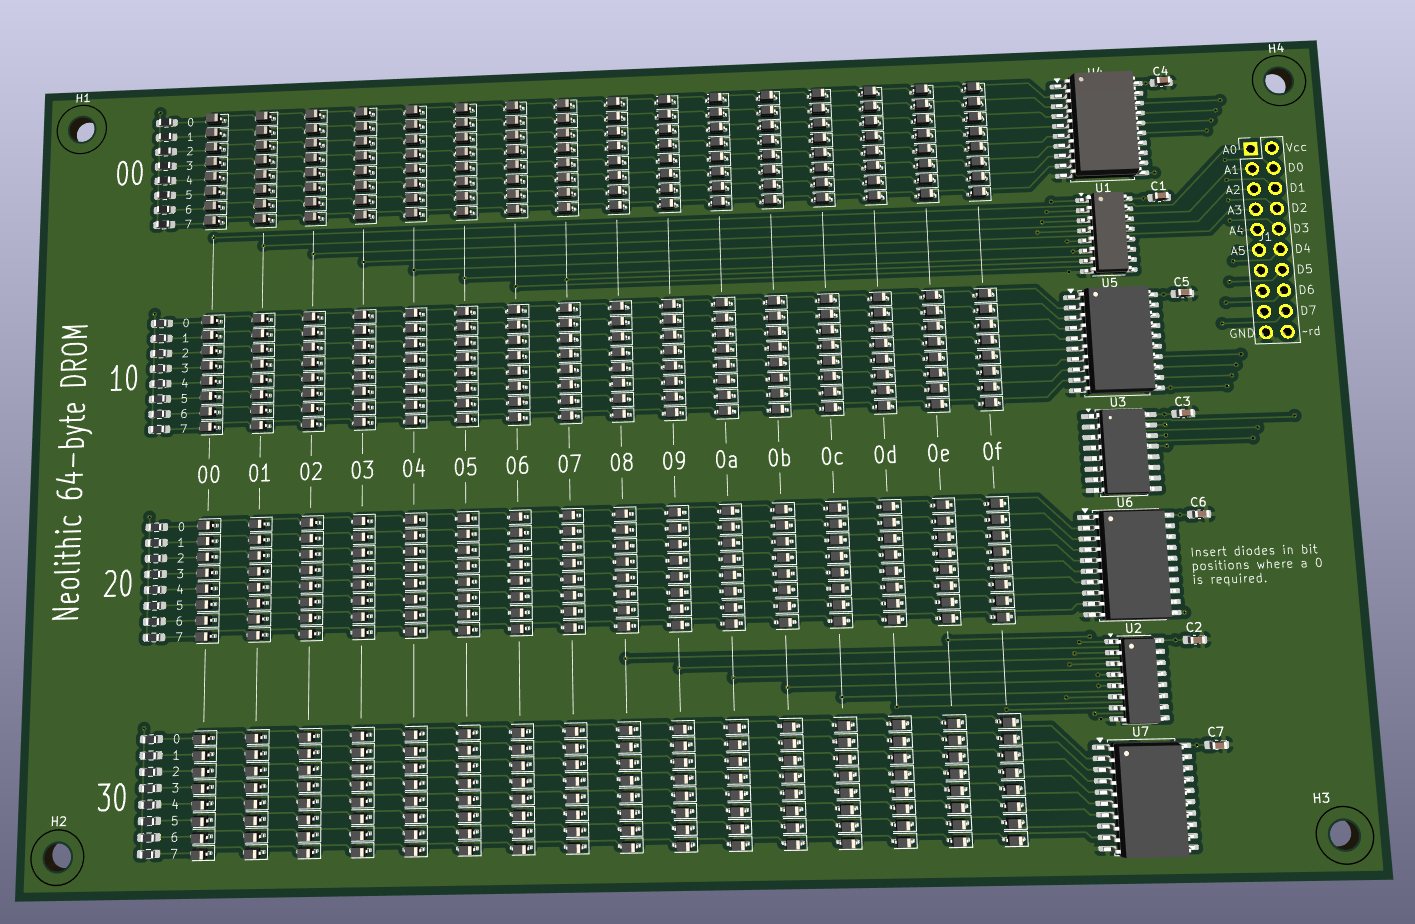Click the H2 mounting hole
1415x924 pixels.
[58, 855]
